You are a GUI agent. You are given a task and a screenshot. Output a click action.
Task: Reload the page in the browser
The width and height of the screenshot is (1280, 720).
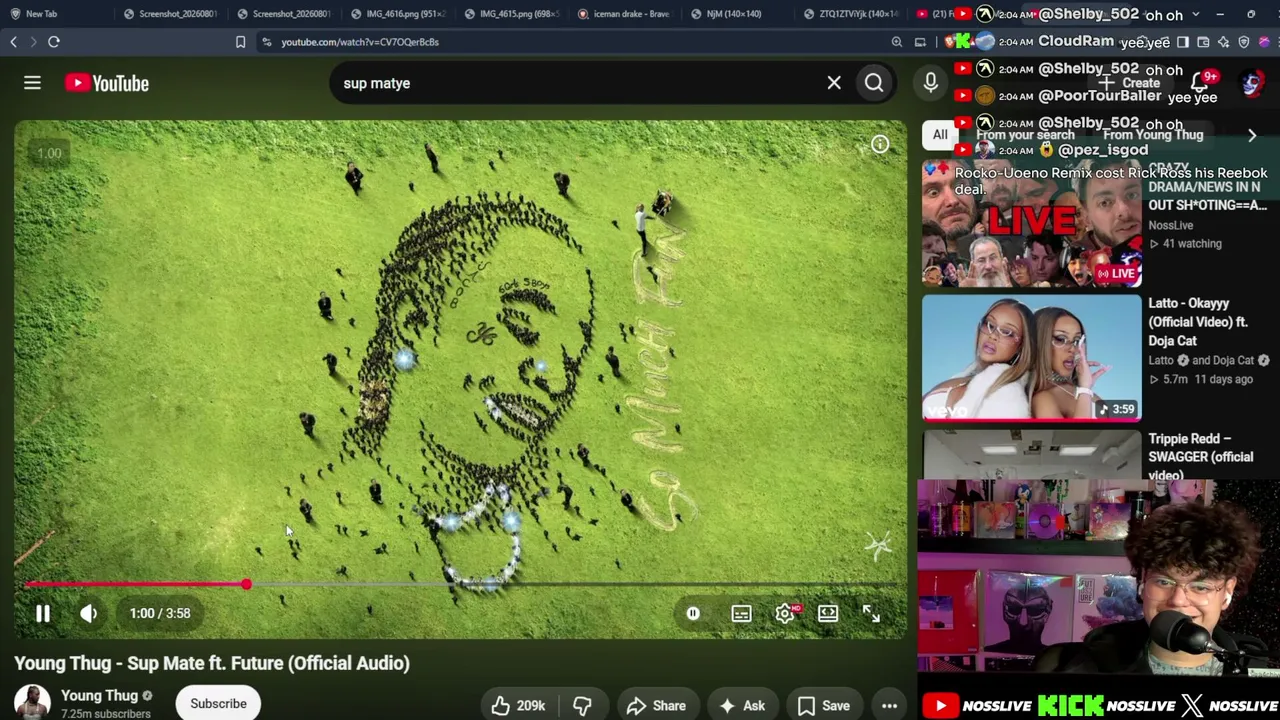click(x=54, y=42)
